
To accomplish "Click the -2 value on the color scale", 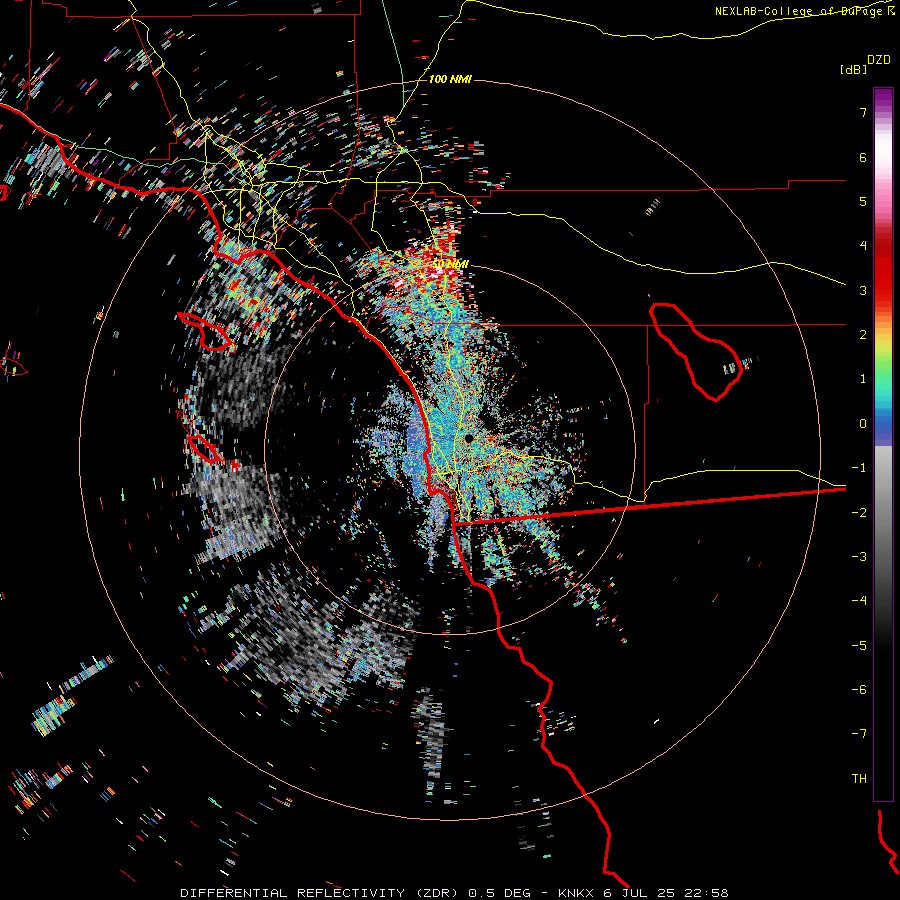I will coord(859,513).
